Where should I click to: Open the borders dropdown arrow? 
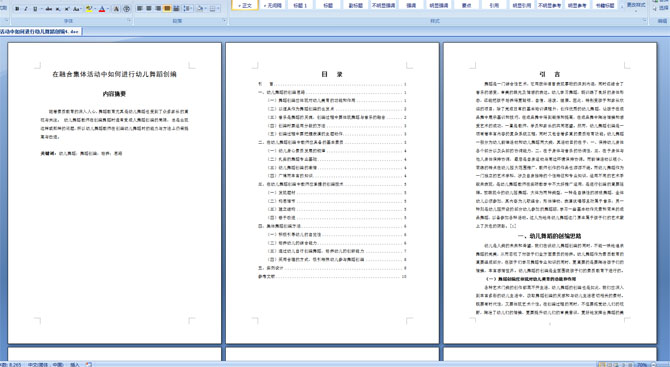[x=219, y=9]
